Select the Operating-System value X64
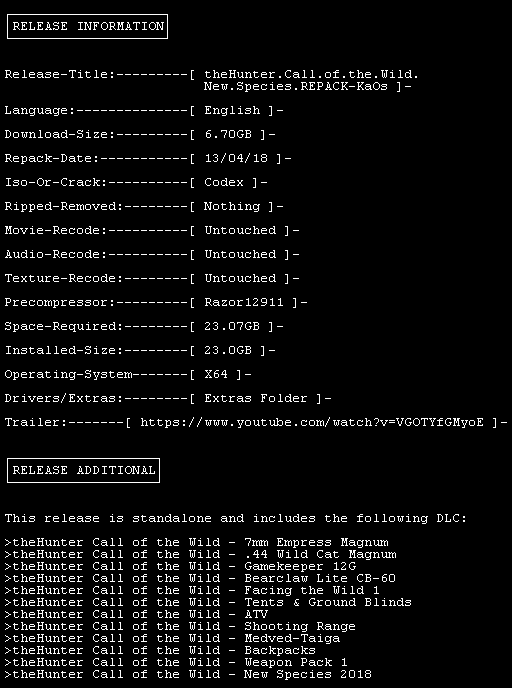 tap(216, 374)
